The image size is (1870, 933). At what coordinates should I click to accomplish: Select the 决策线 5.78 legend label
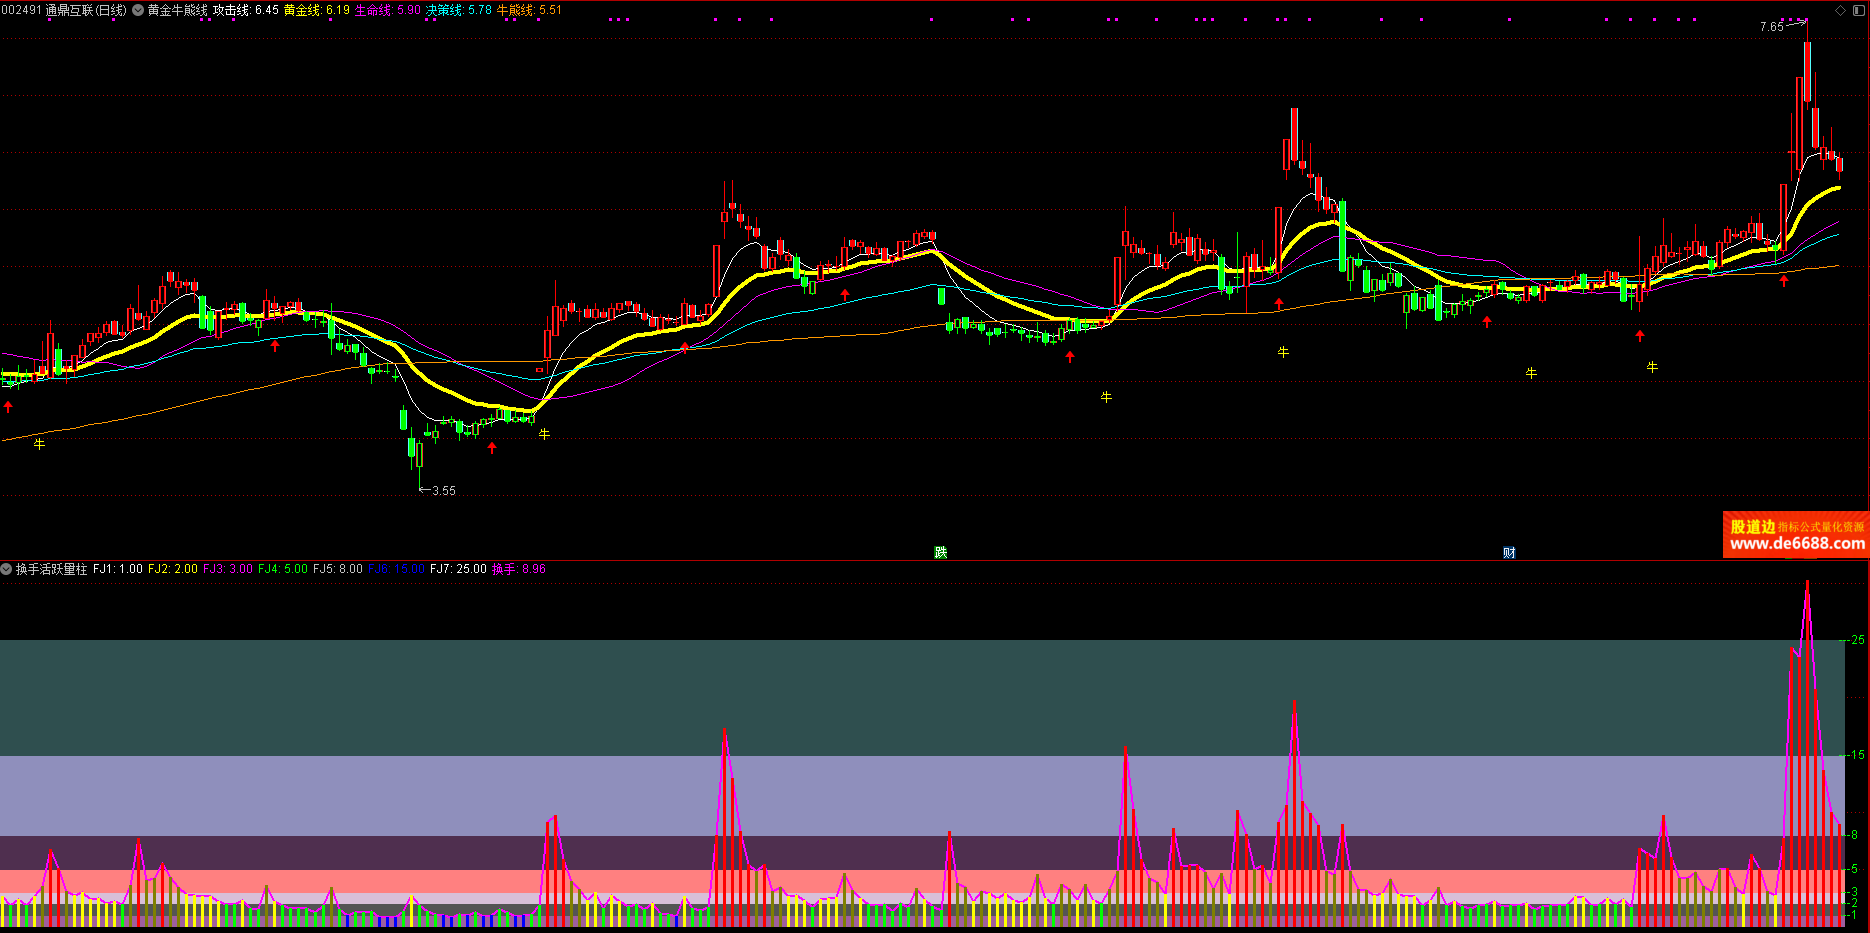459,10
